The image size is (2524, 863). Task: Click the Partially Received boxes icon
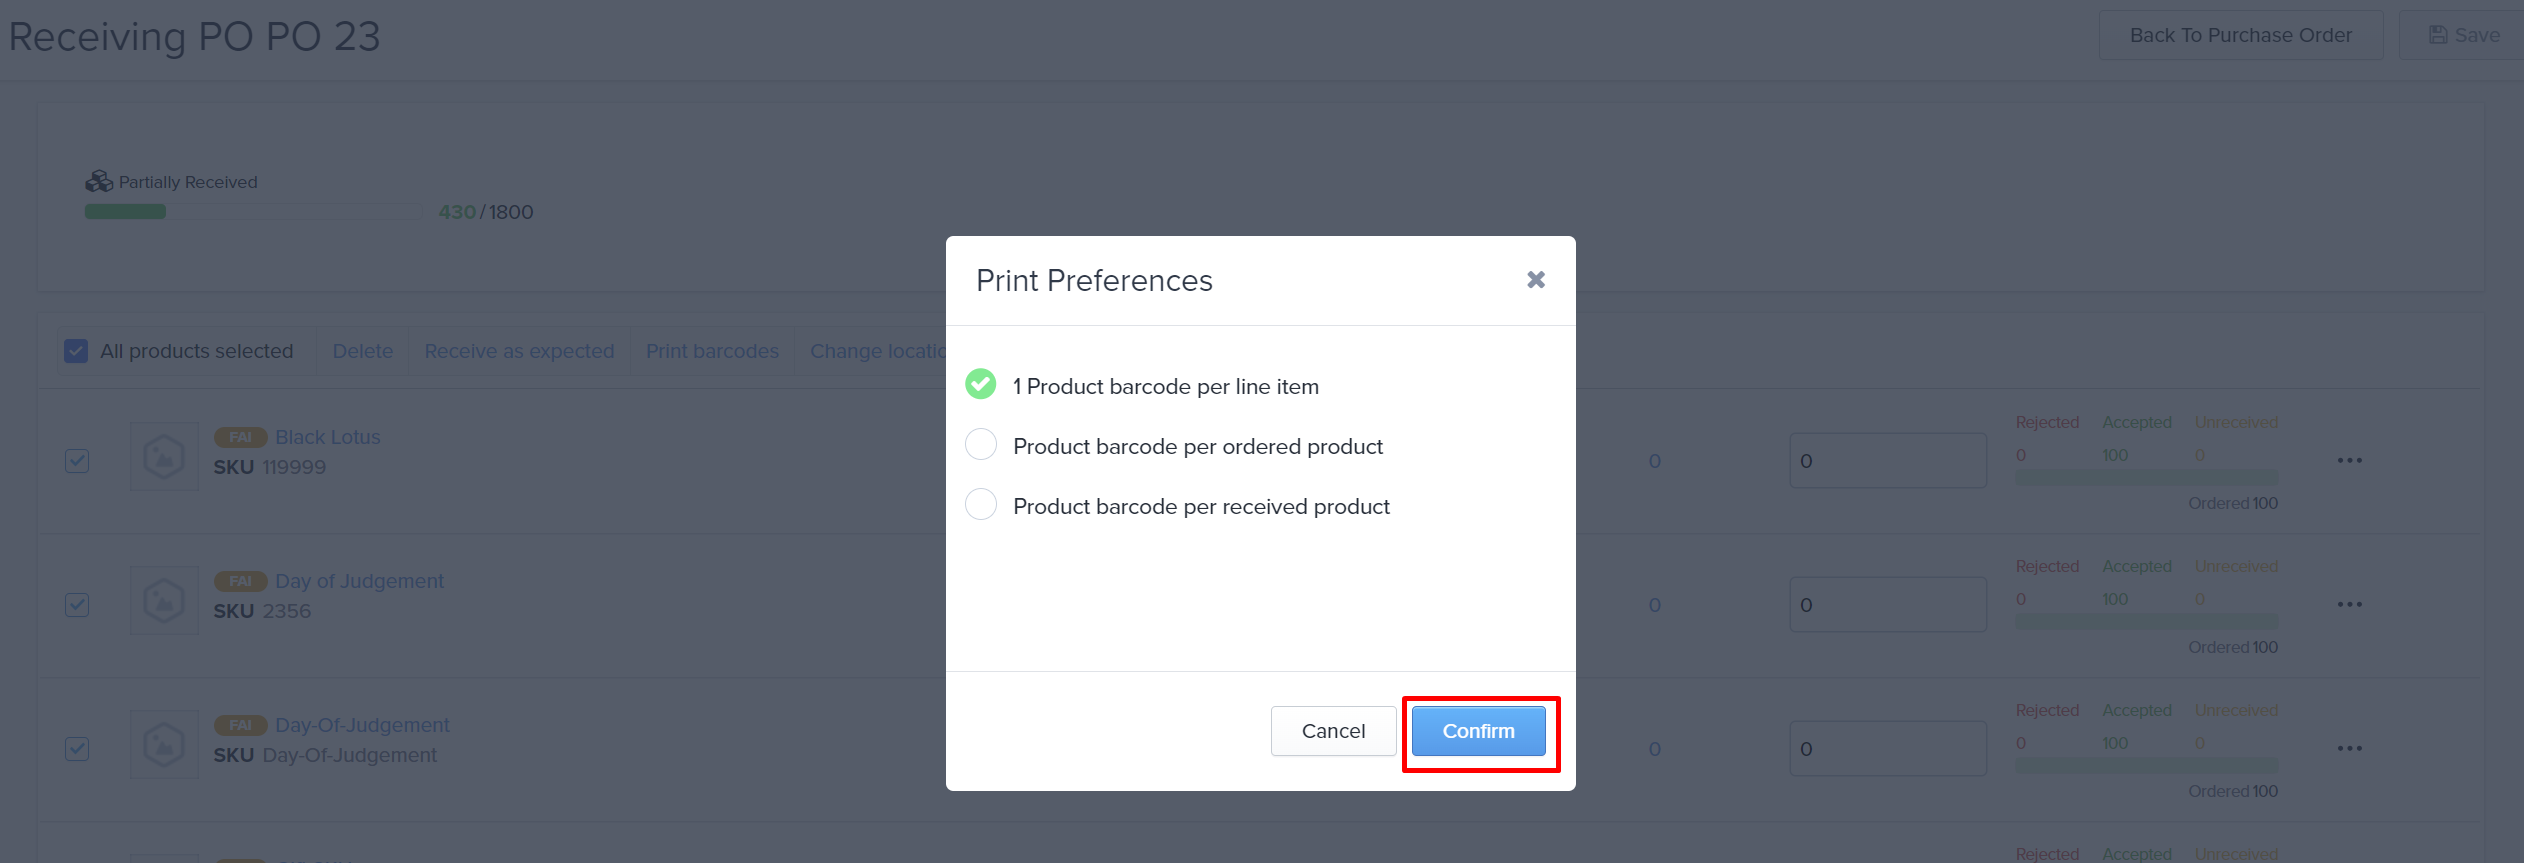(x=99, y=181)
